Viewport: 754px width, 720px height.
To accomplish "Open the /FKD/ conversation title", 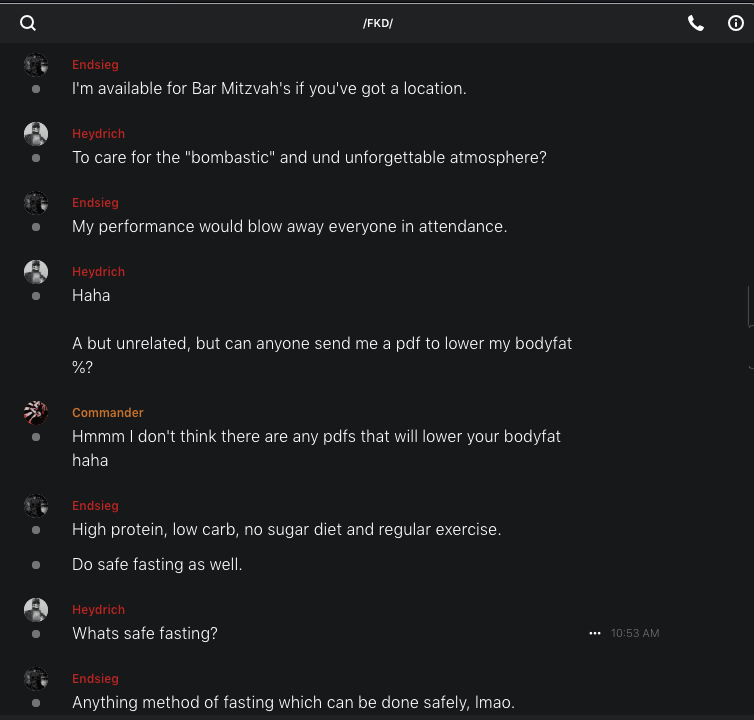I will click(378, 23).
